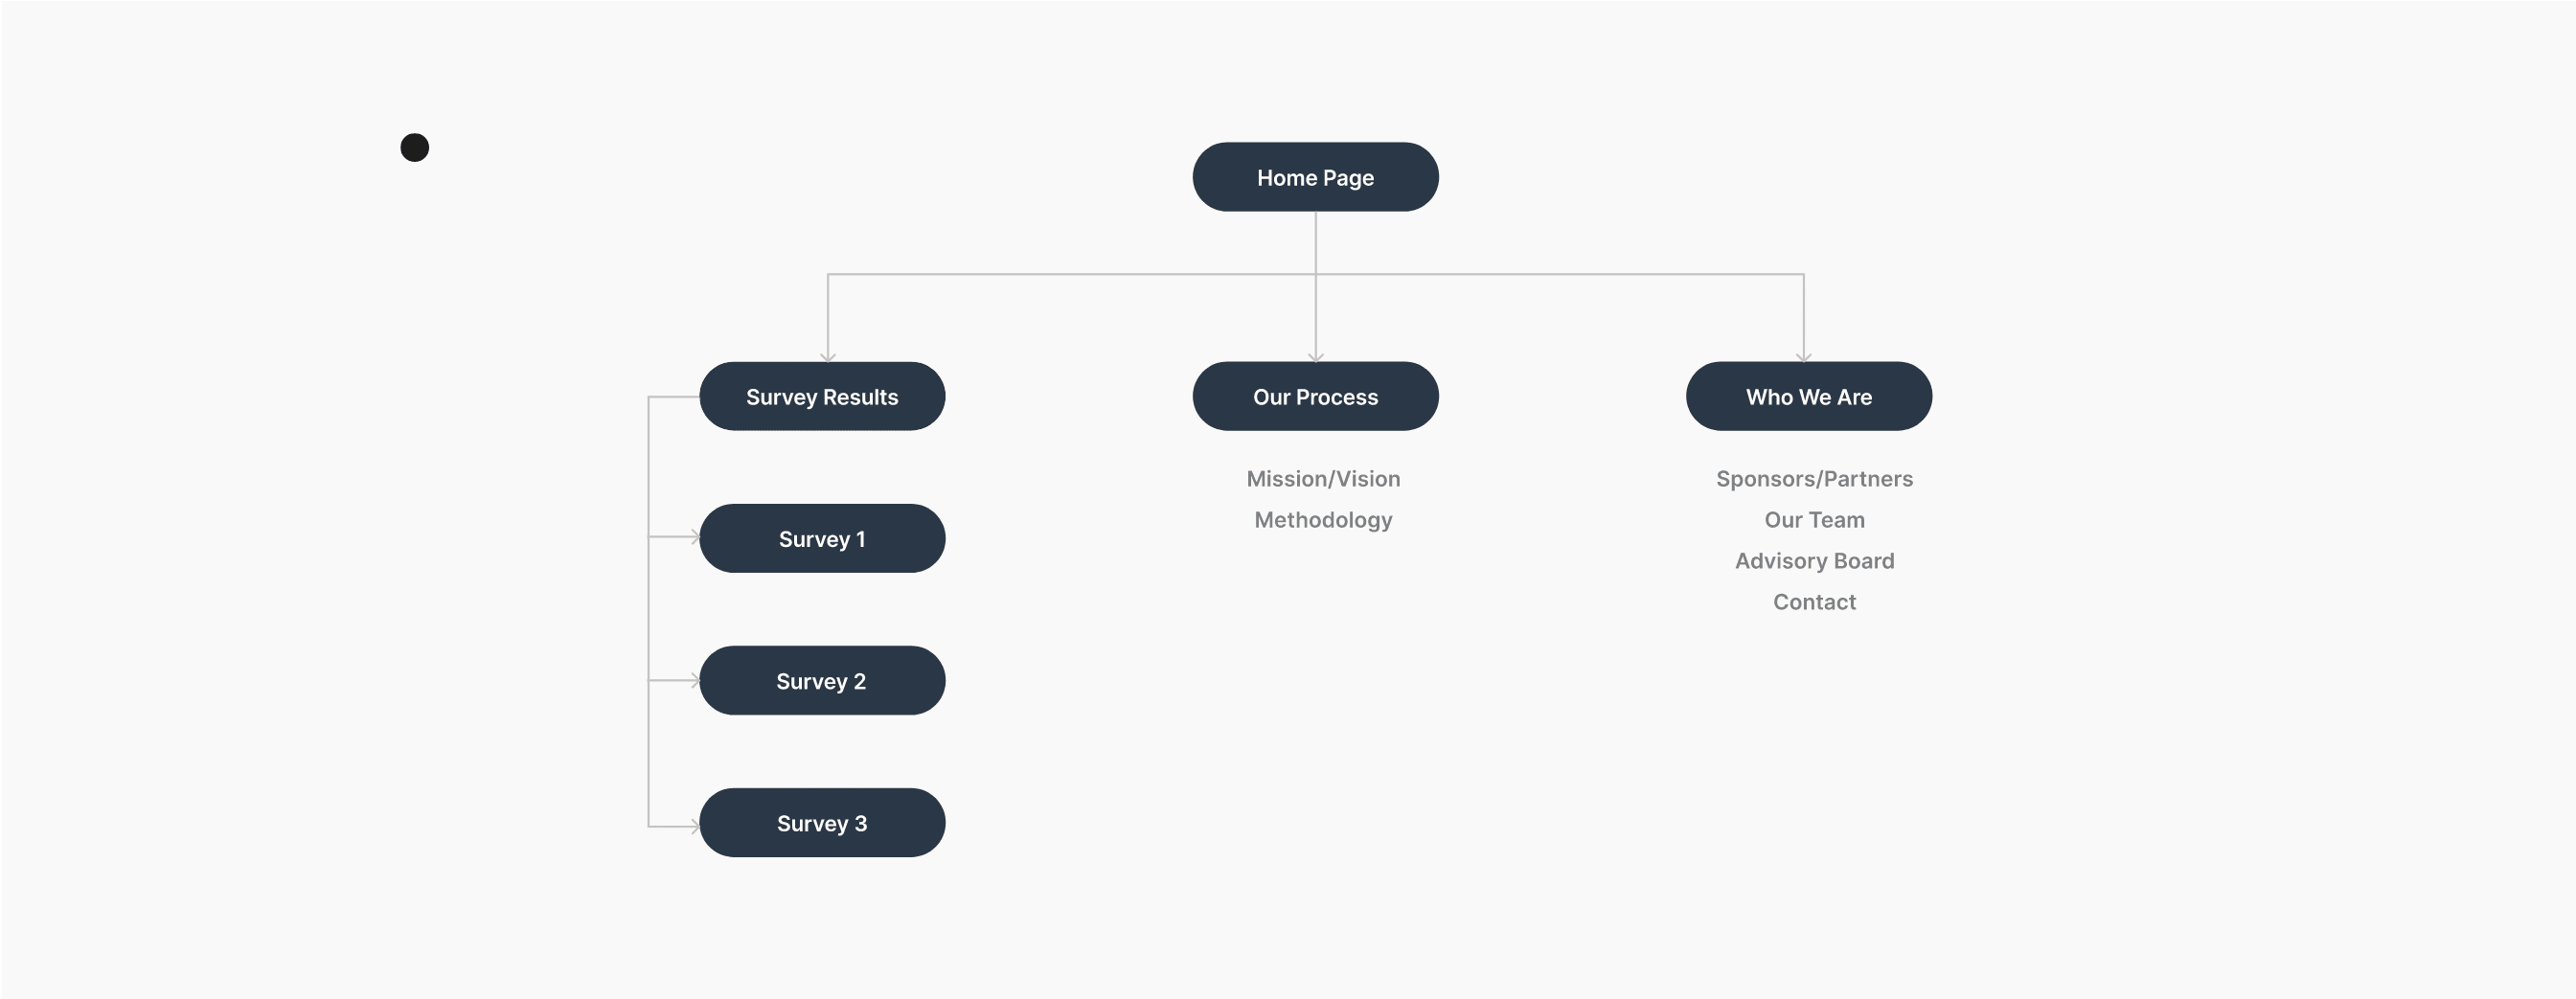Click the black circle dot
The height and width of the screenshot is (999, 2576).
(414, 147)
